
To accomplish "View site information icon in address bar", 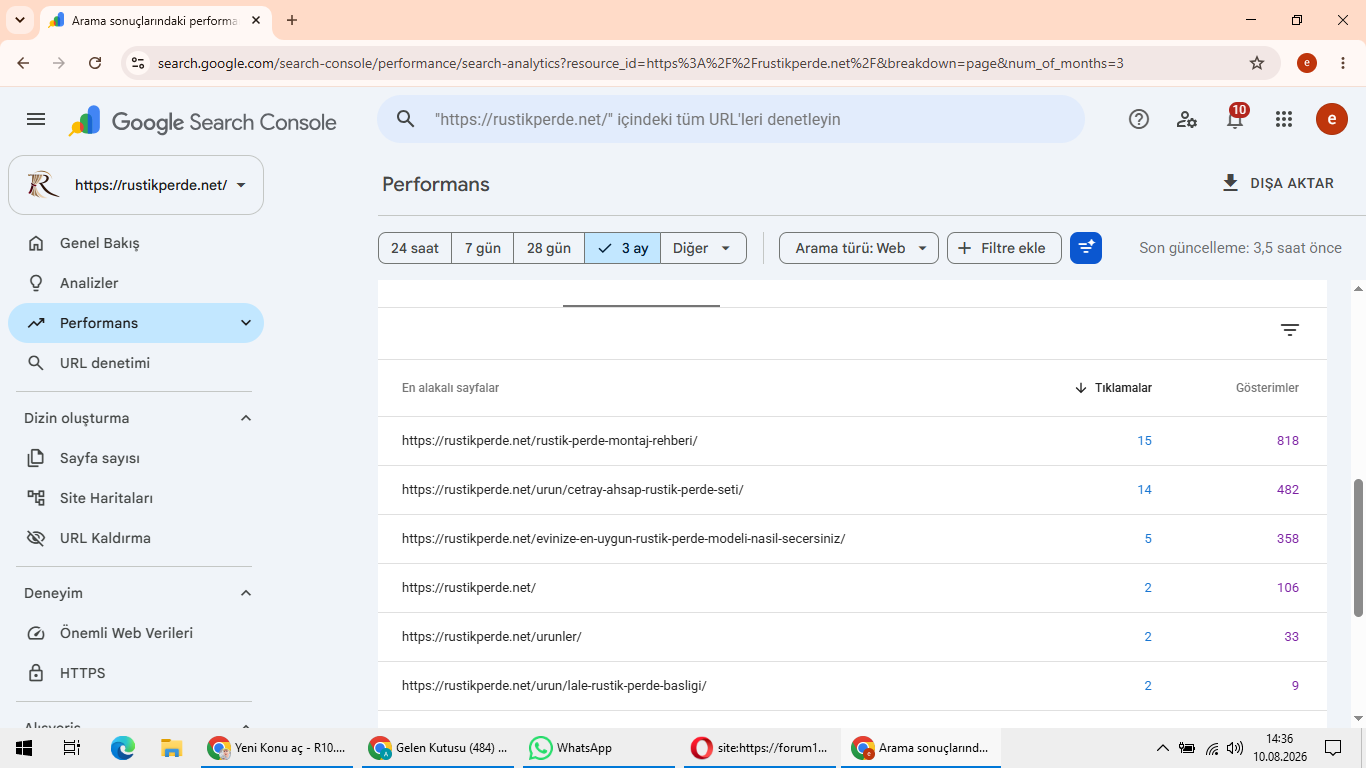I will pos(139,63).
